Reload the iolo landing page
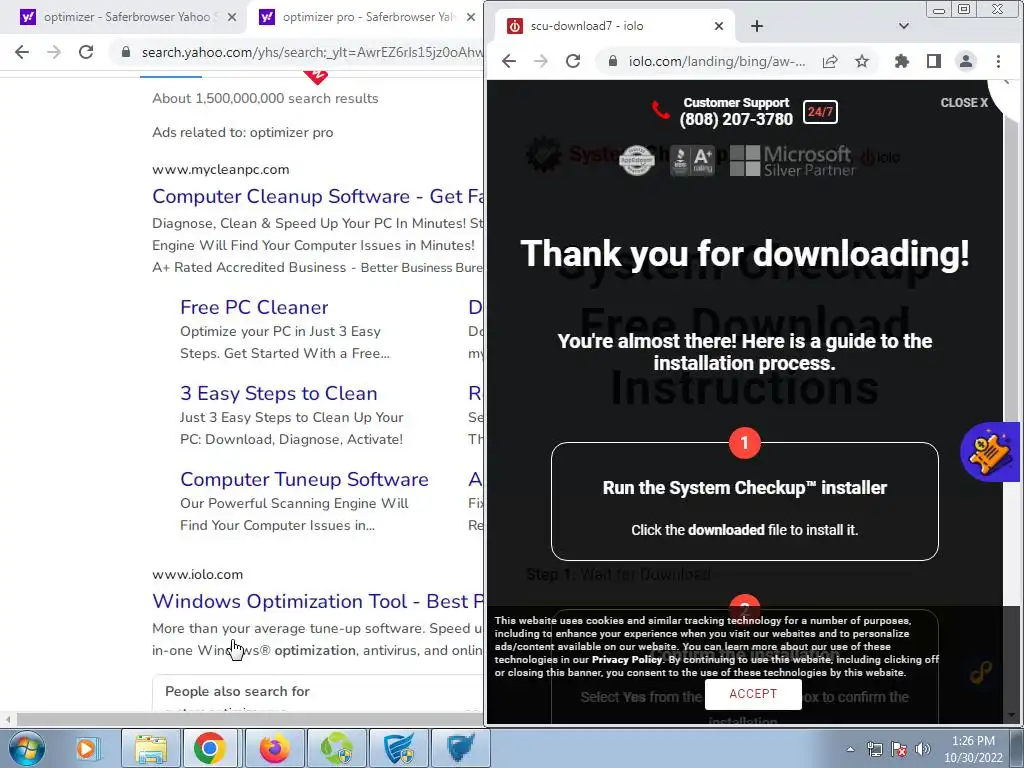Screen dimensions: 1024x768 coord(573,61)
